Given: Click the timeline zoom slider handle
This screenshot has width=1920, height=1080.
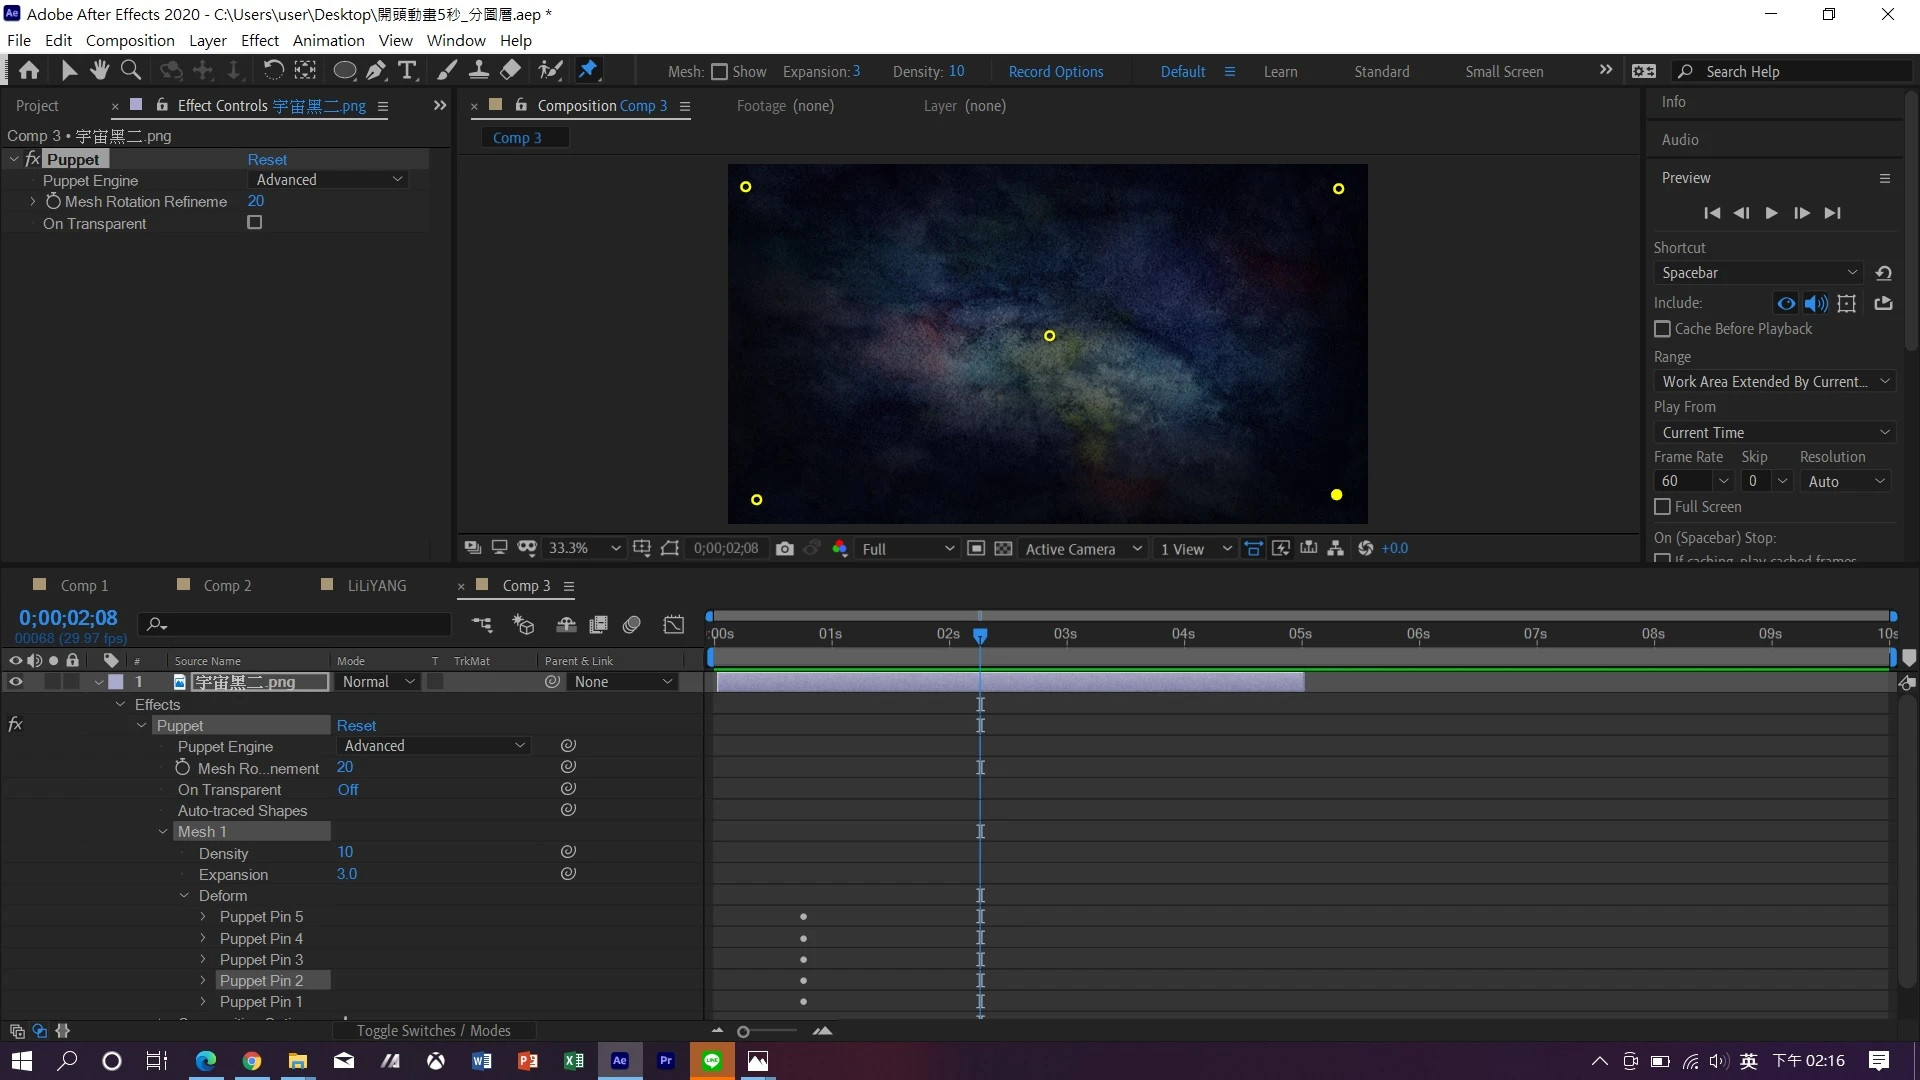Looking at the screenshot, I should (743, 1031).
